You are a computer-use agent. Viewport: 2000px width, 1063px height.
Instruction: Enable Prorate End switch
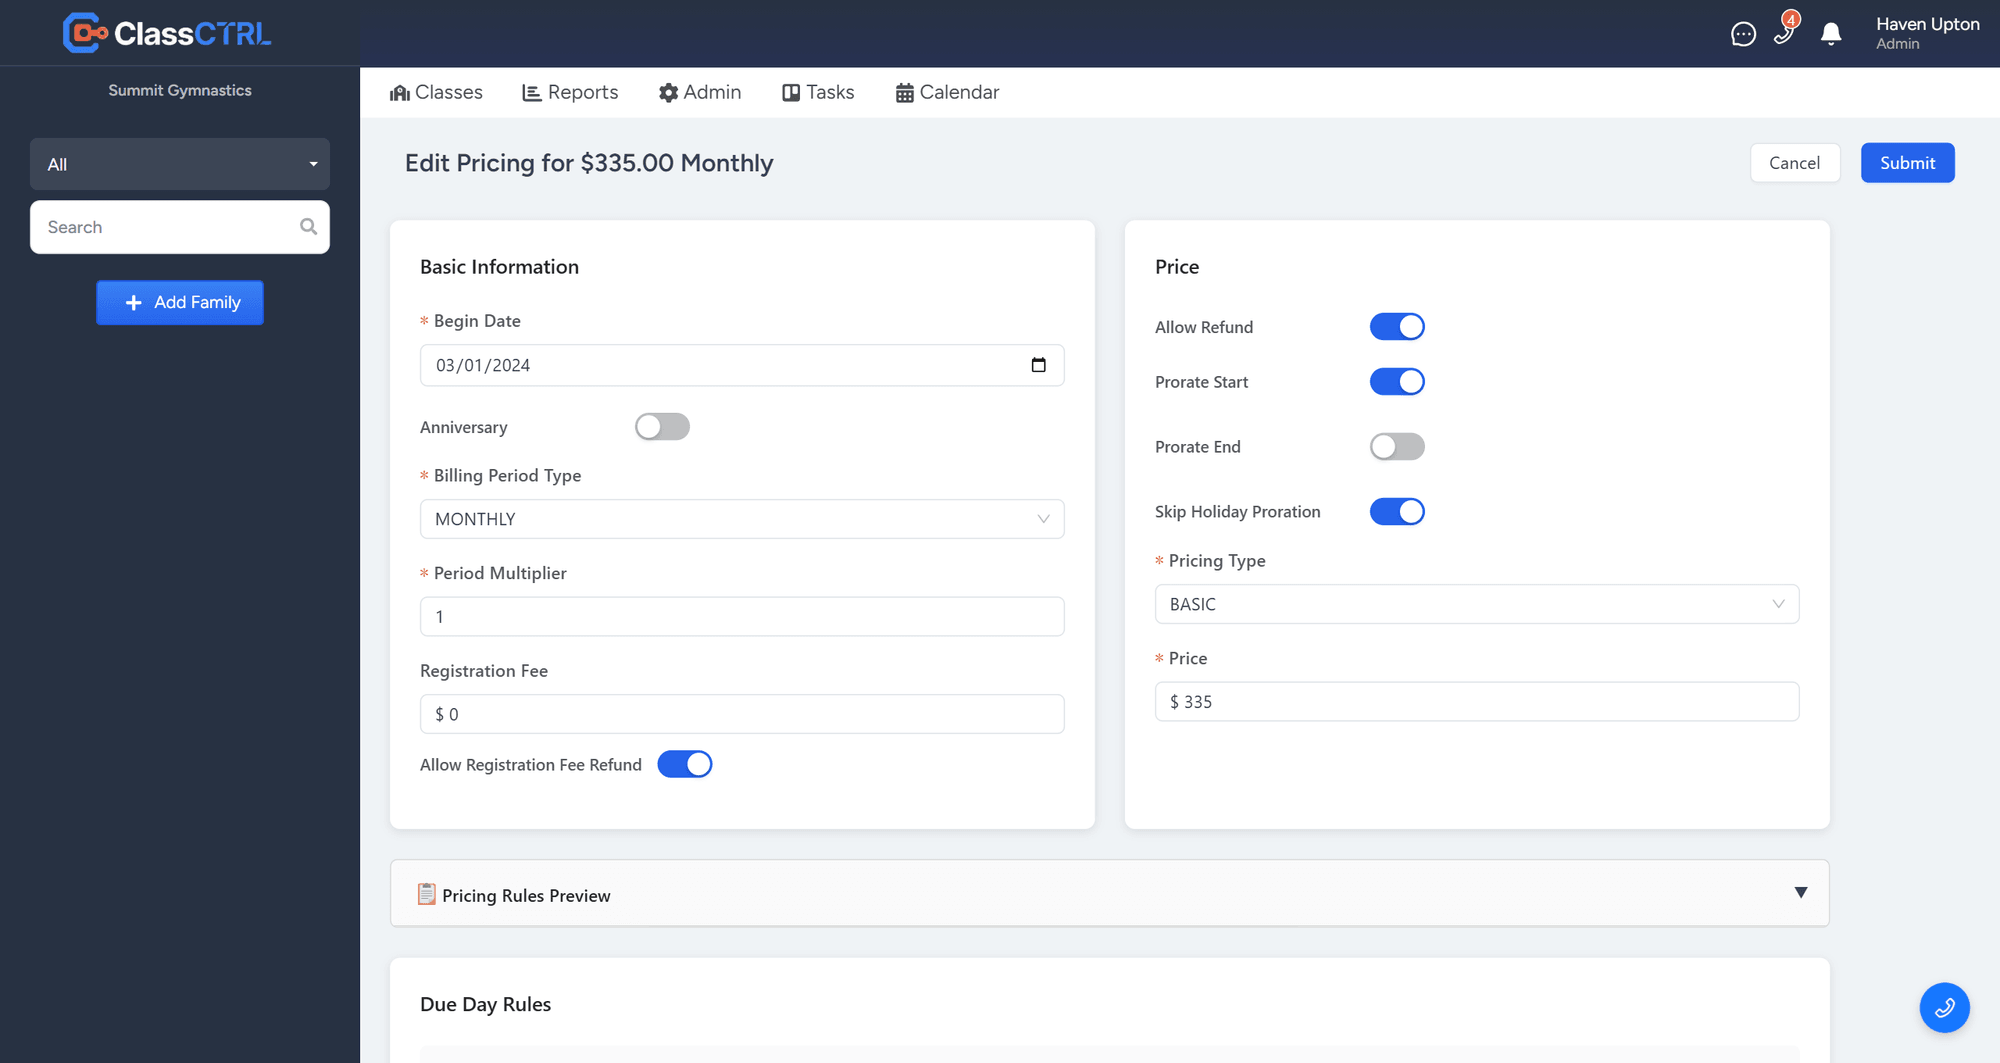(x=1397, y=447)
